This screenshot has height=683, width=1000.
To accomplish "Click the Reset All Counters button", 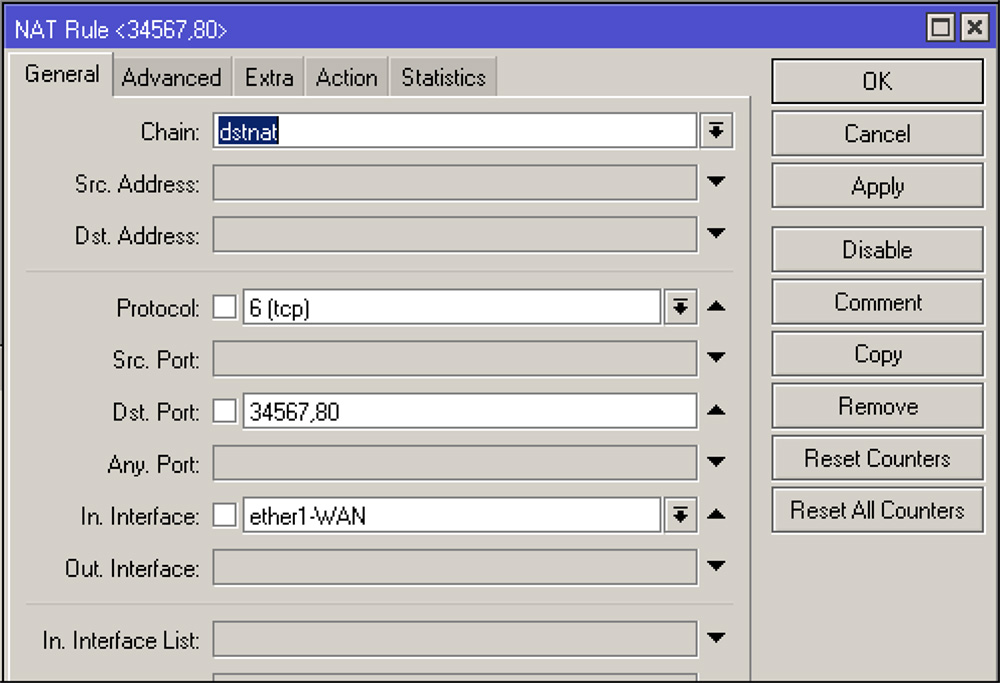I will click(x=877, y=510).
